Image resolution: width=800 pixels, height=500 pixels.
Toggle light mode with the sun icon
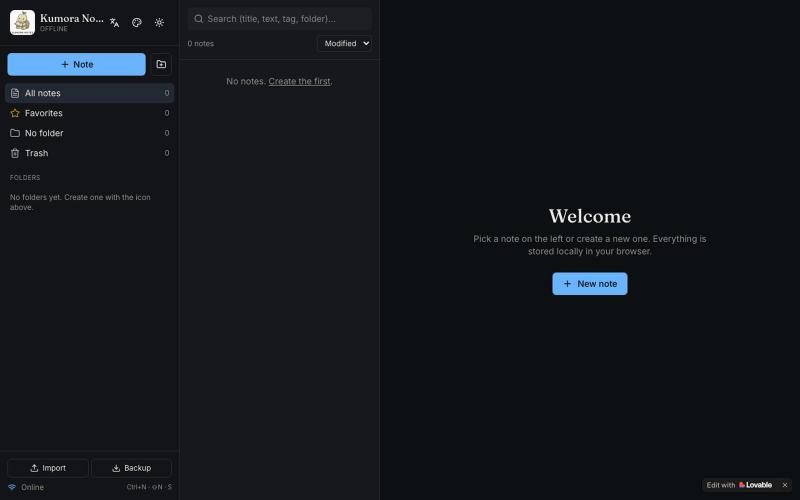pos(159,22)
